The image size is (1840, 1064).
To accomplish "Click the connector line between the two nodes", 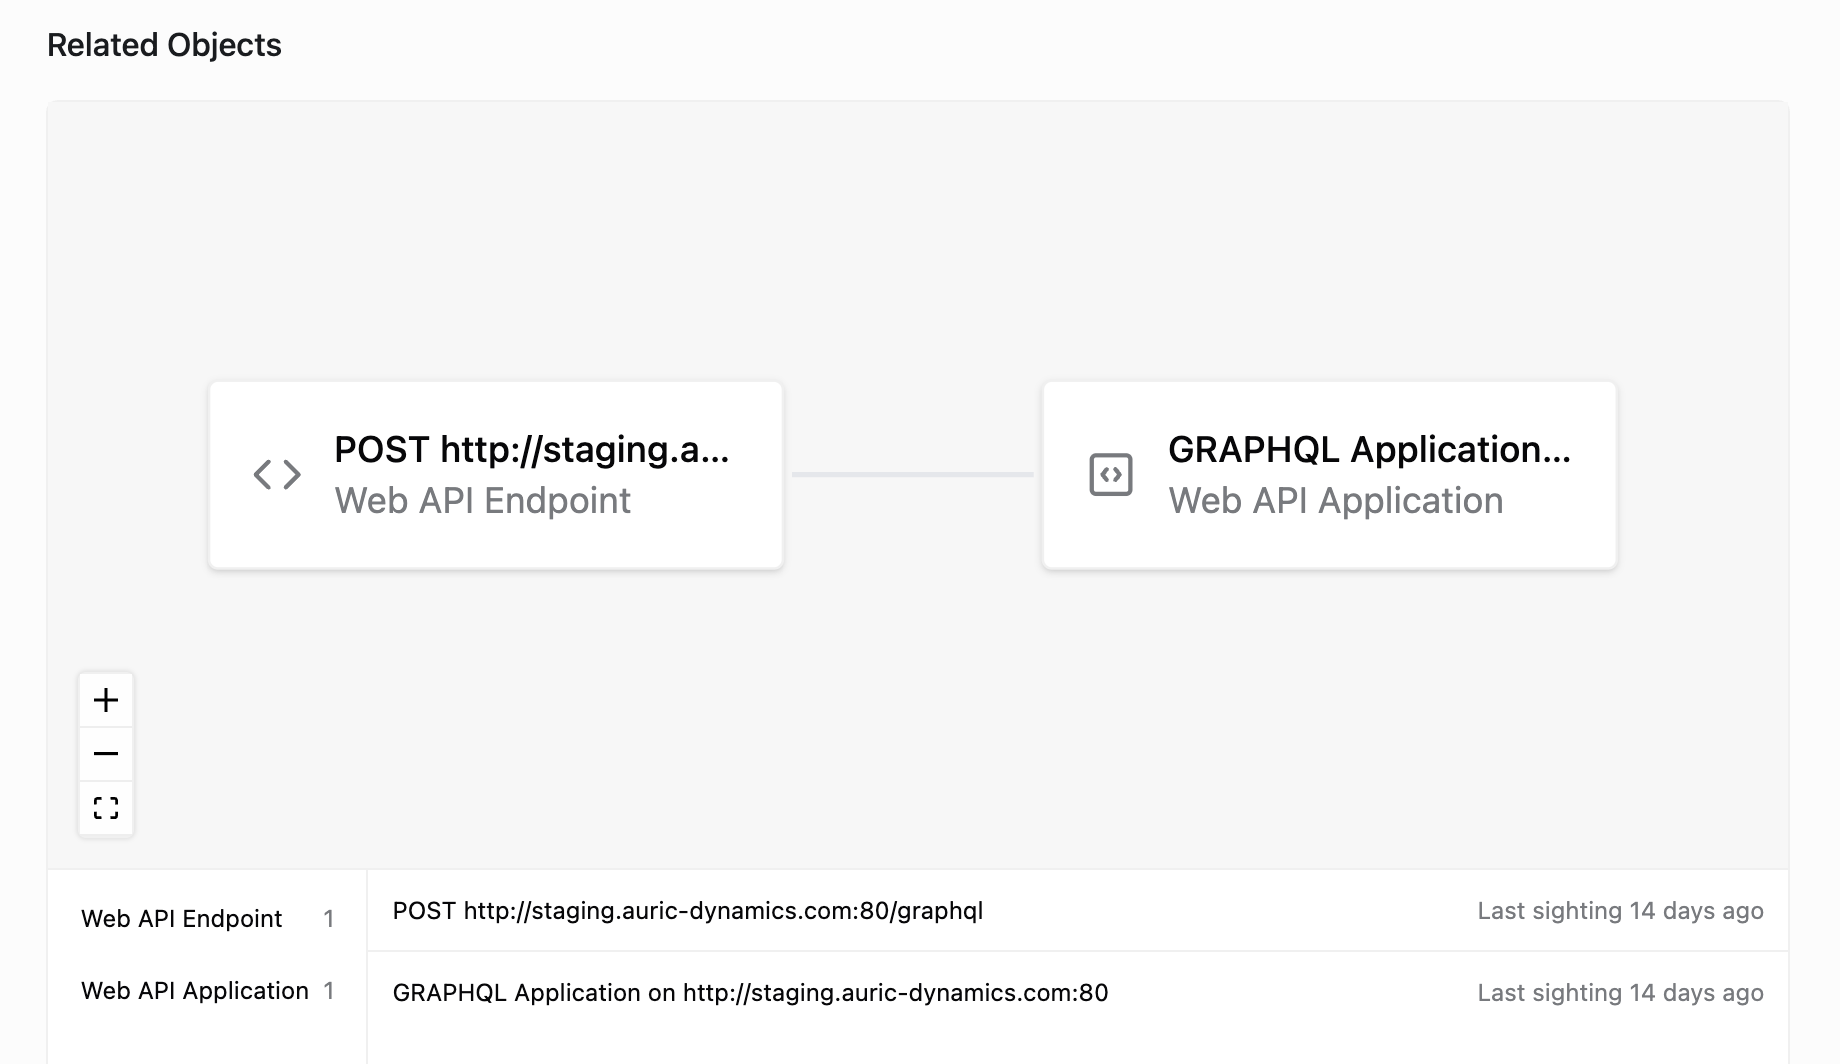I will pyautogui.click(x=912, y=474).
